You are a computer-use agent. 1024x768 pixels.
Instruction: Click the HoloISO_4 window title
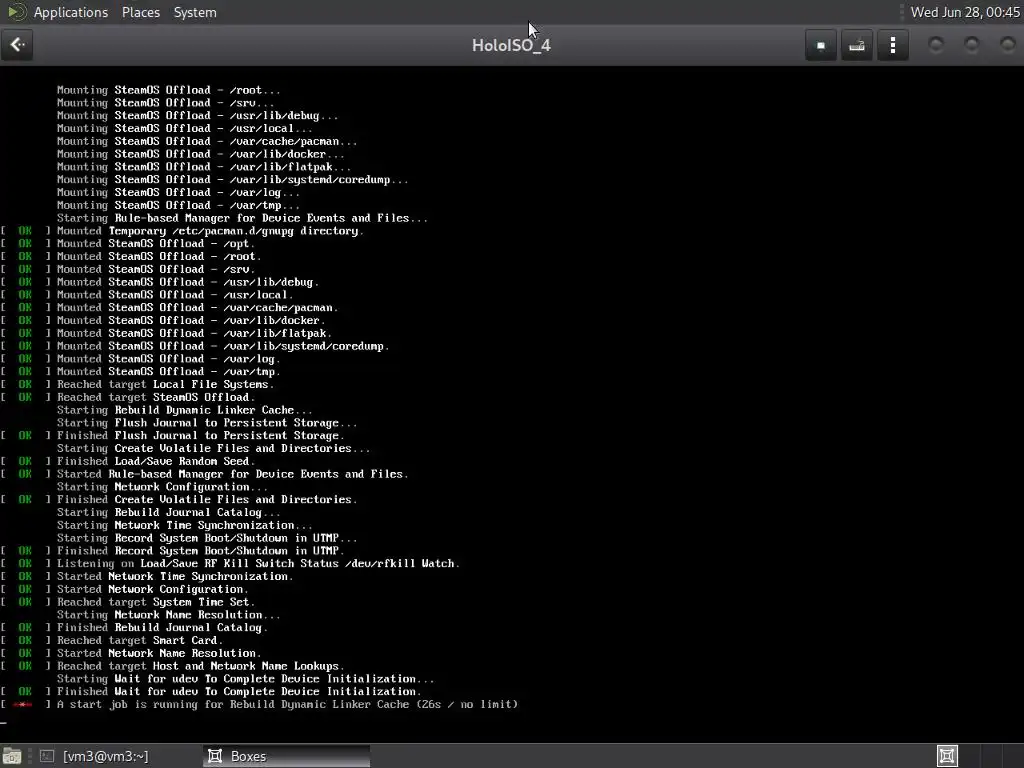511,45
